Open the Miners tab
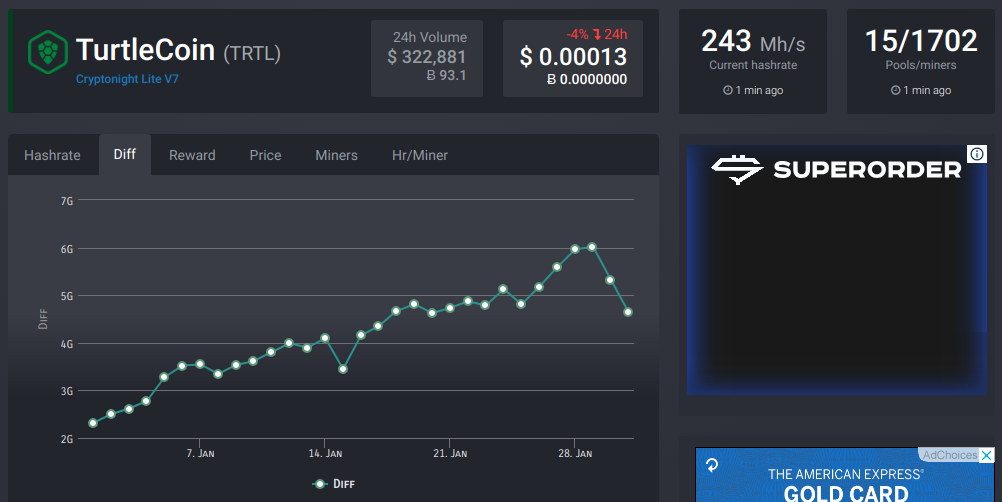This screenshot has width=1002, height=502. [336, 155]
